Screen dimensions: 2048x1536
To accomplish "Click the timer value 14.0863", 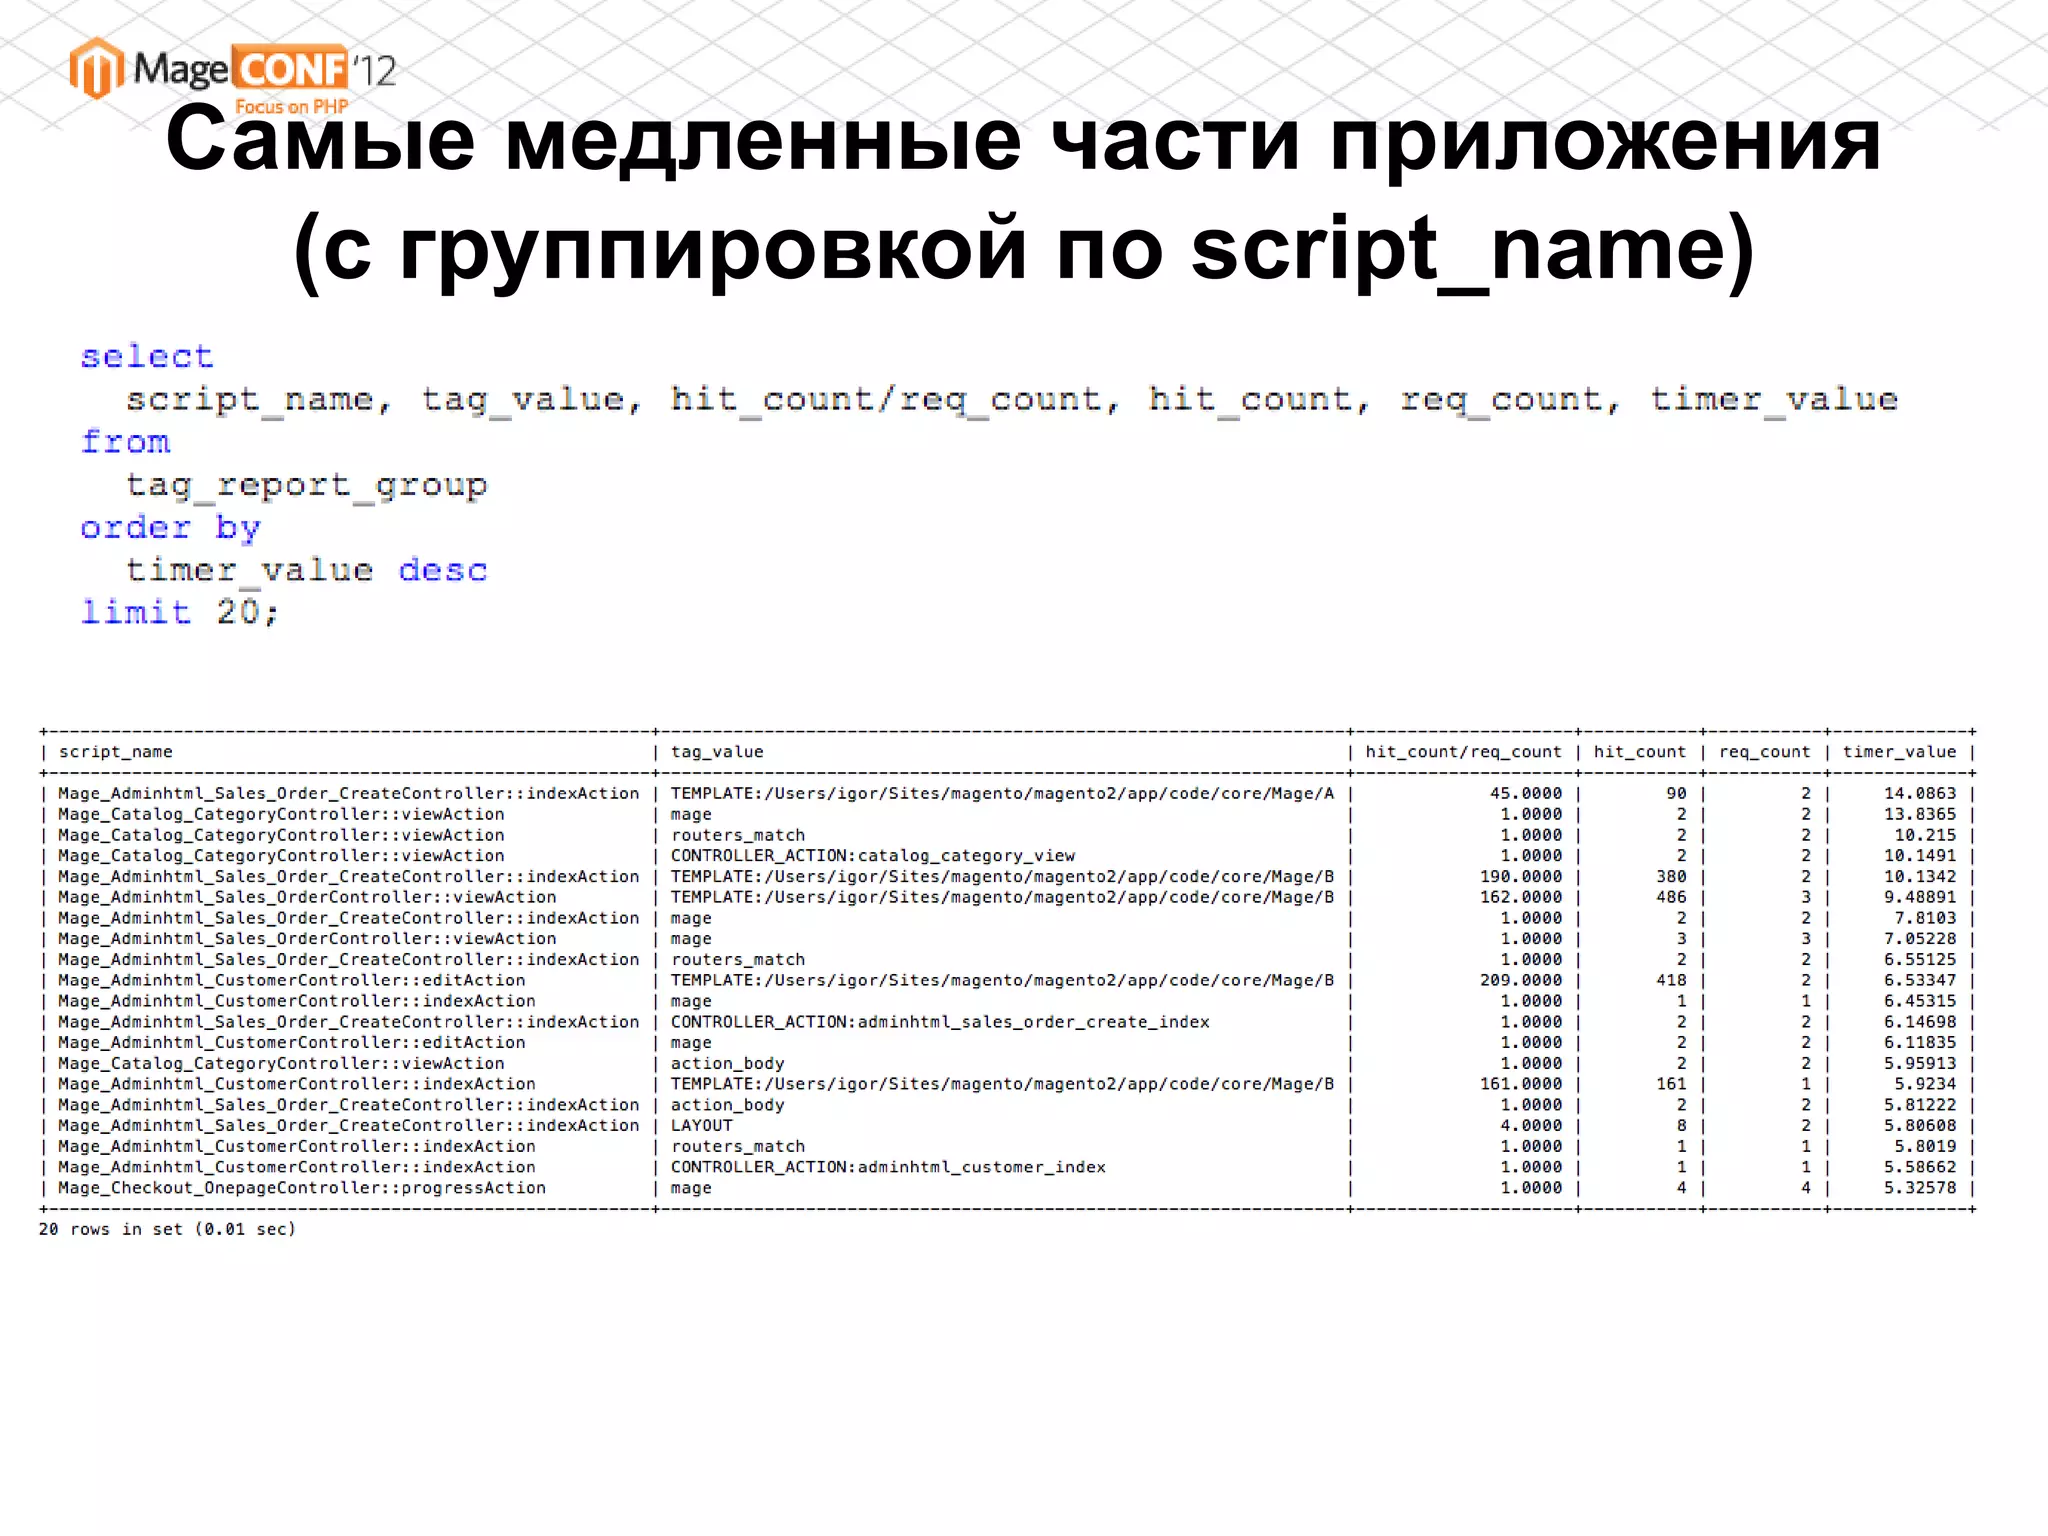I will coord(1920,793).
